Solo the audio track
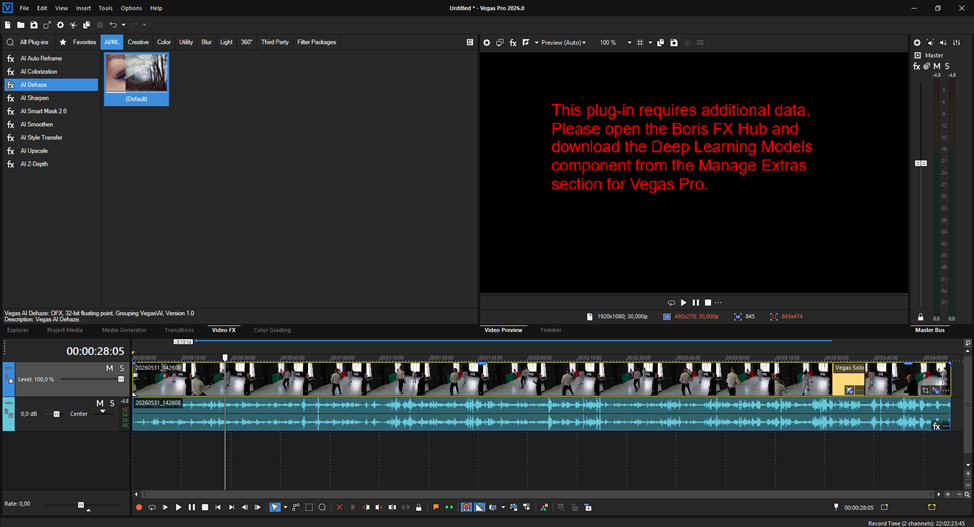 [112, 403]
